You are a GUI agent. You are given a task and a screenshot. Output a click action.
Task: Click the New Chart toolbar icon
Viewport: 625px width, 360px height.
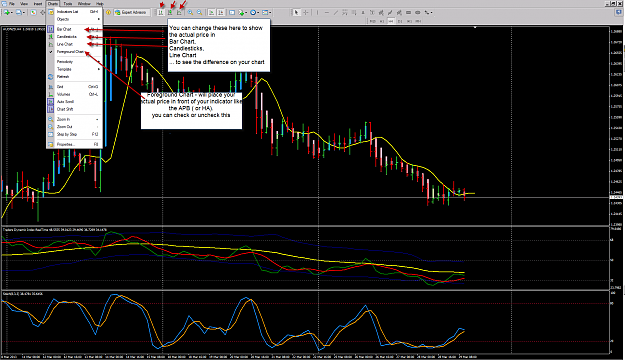pyautogui.click(x=7, y=12)
